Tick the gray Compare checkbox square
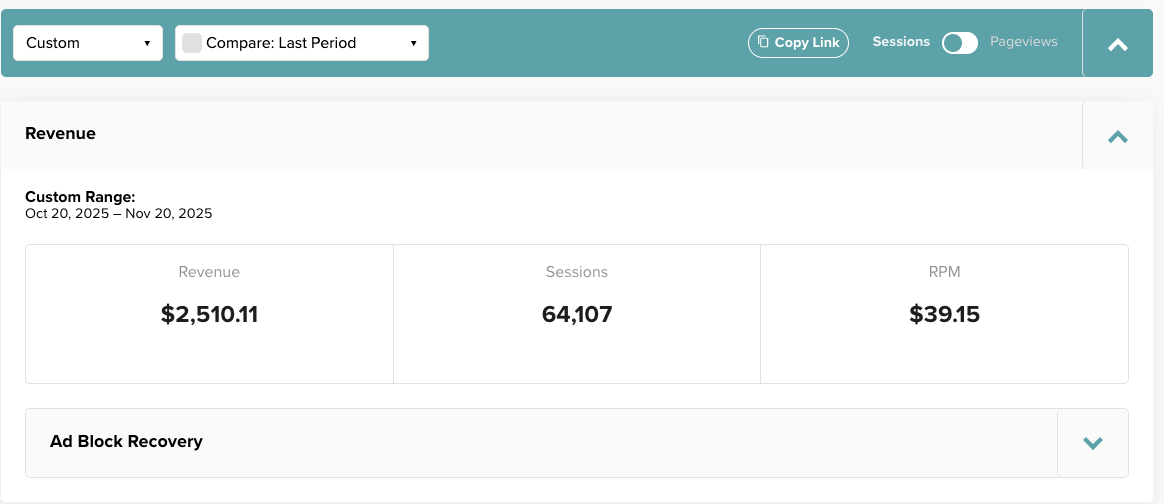The image size is (1164, 504). coord(192,43)
